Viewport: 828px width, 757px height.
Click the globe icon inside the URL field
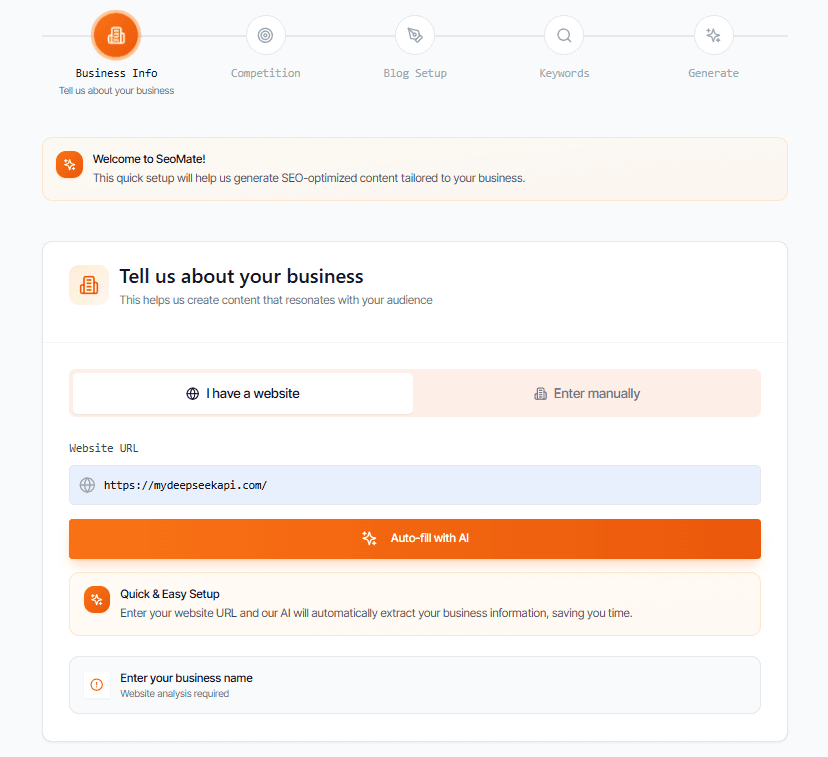coord(87,485)
